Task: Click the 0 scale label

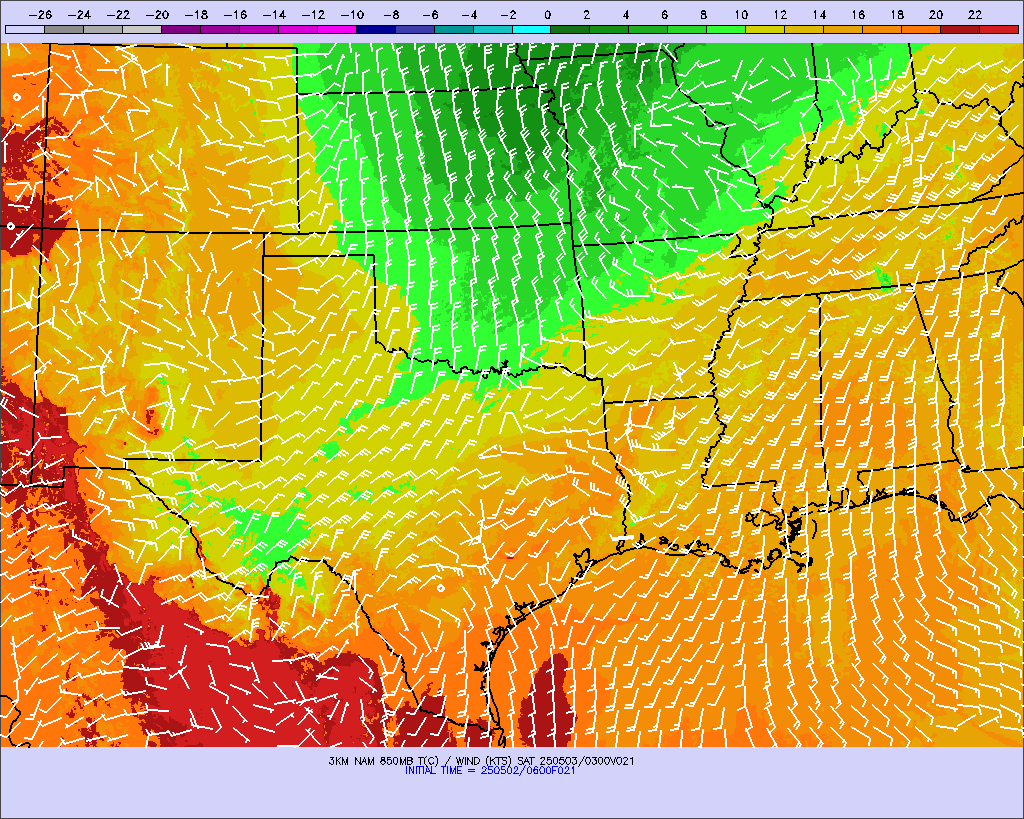Action: coord(547,14)
